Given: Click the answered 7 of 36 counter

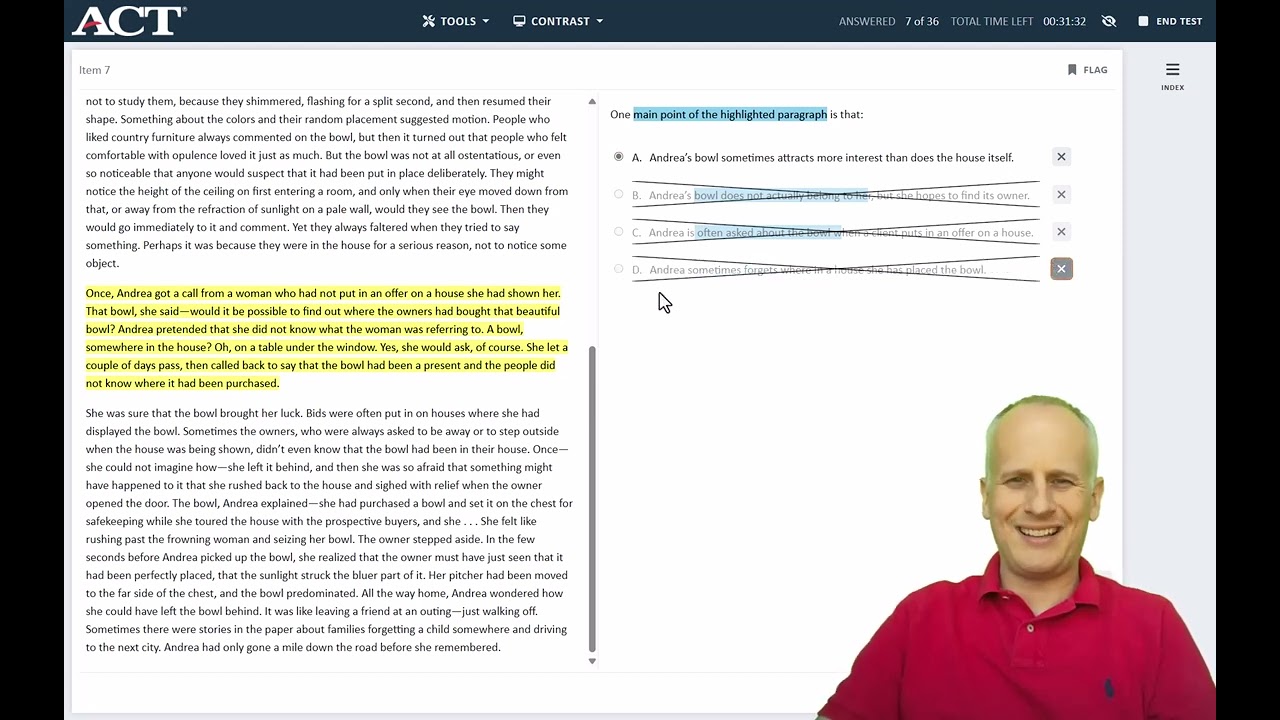Looking at the screenshot, I should tap(889, 21).
